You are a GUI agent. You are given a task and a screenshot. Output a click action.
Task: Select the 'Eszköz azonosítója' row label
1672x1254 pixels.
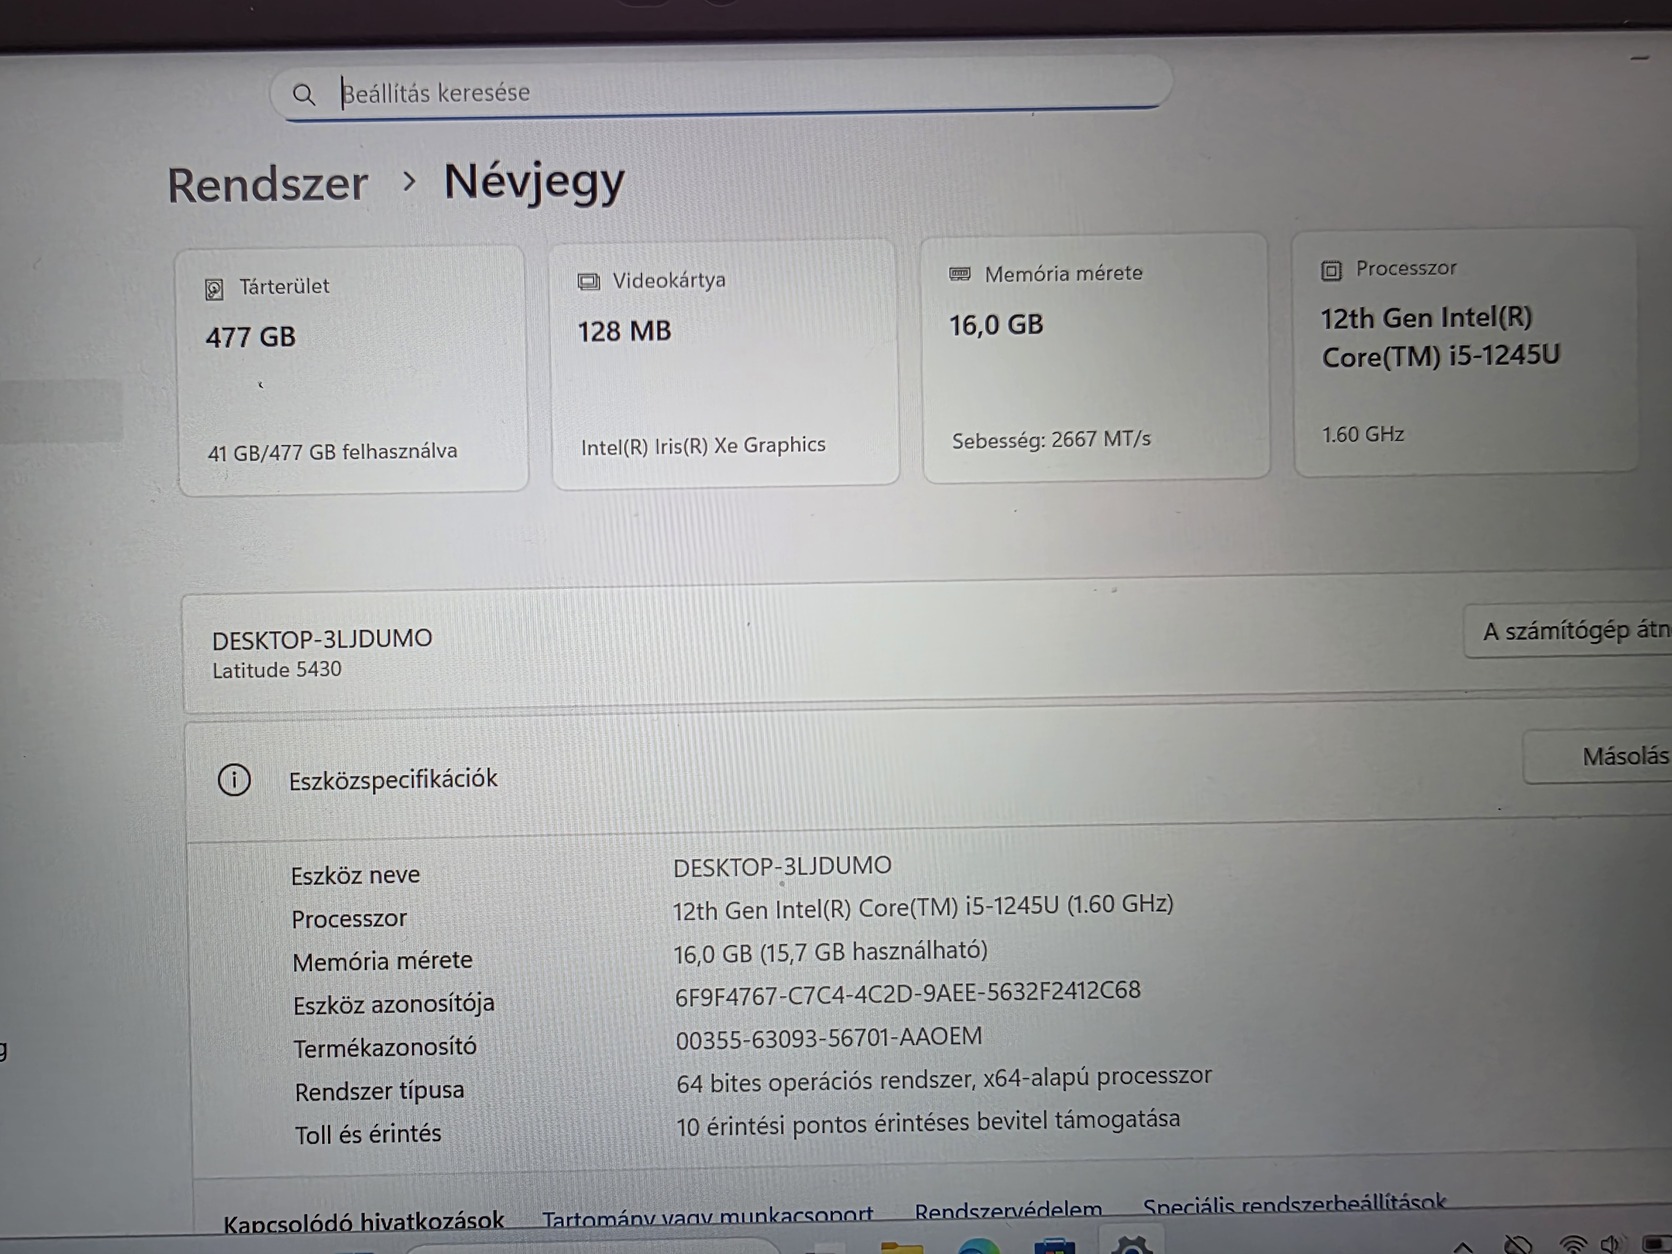coord(393,1004)
